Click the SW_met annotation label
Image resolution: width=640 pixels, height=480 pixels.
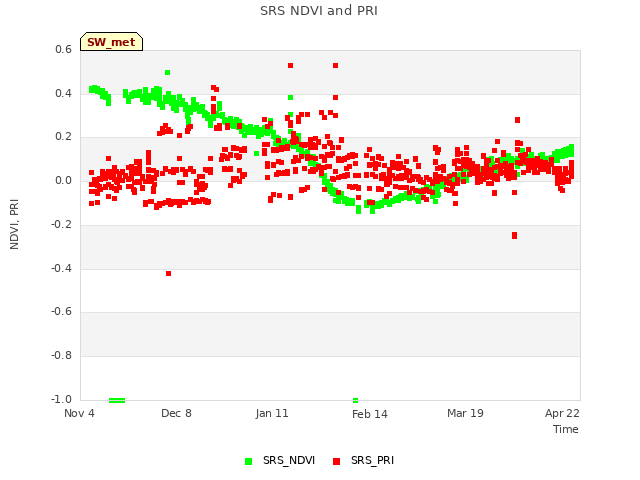tap(111, 42)
